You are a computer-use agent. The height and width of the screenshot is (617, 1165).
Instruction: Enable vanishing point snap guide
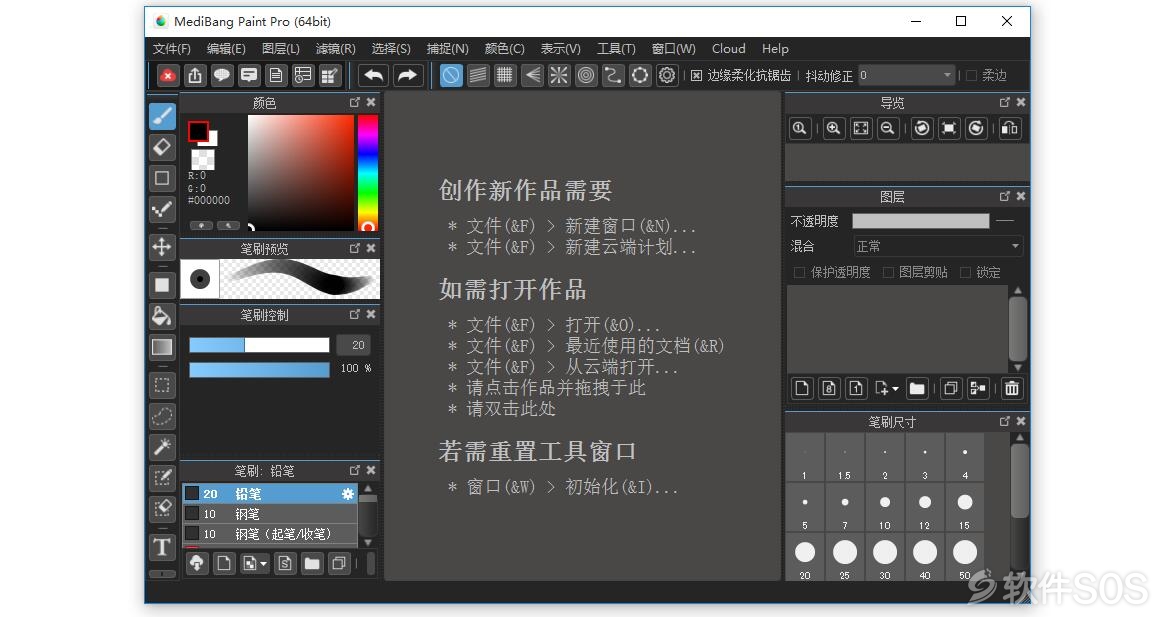[x=532, y=75]
